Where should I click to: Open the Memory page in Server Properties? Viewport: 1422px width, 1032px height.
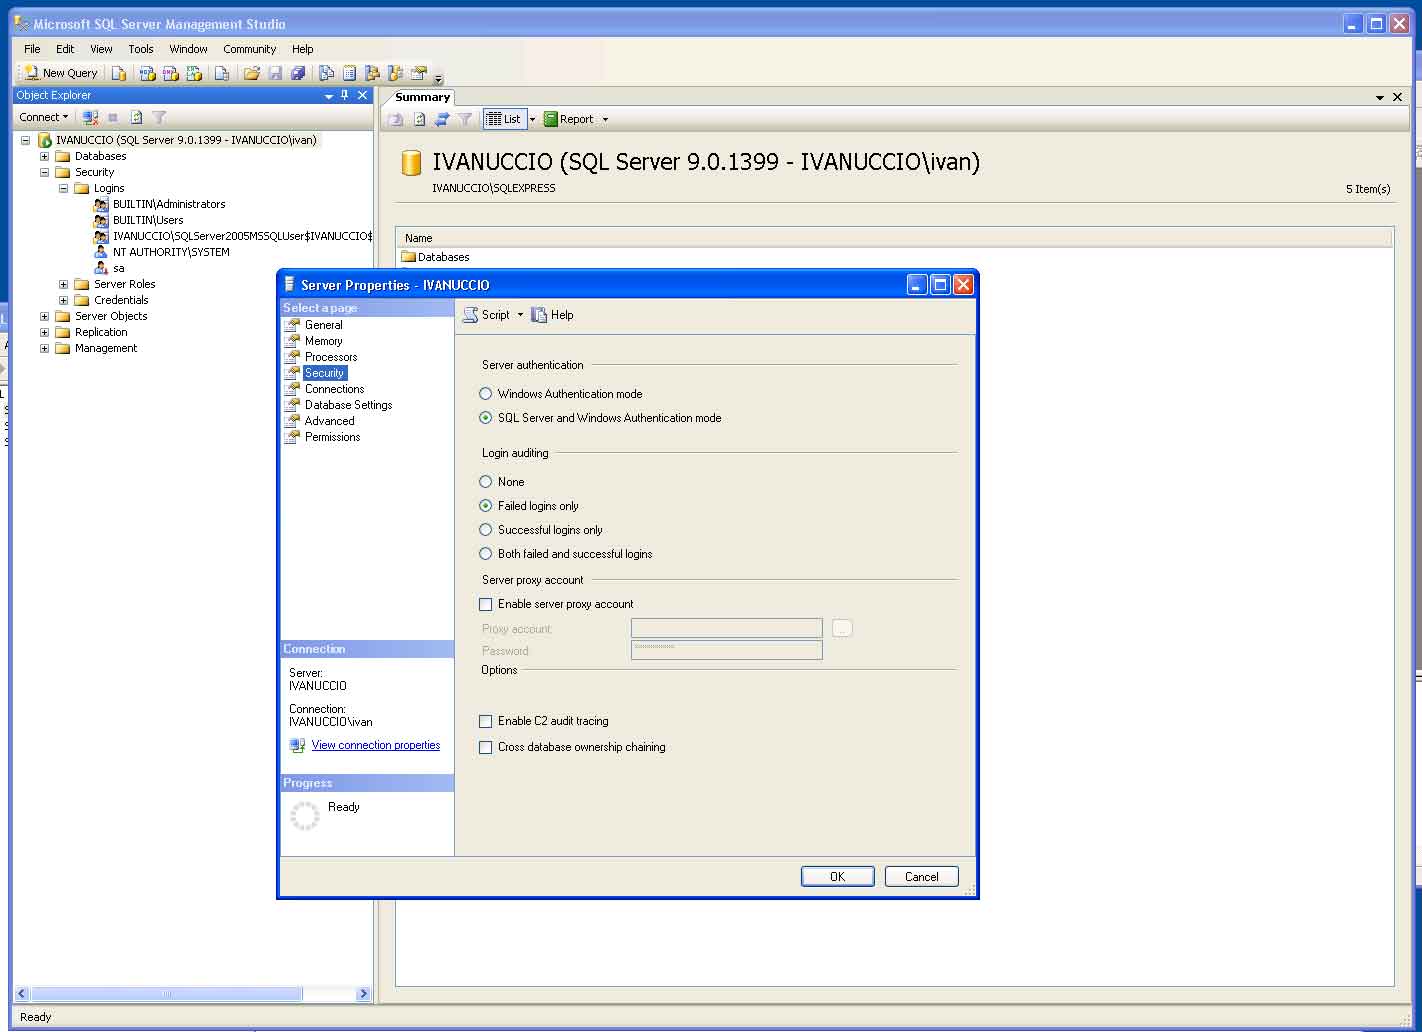(324, 341)
